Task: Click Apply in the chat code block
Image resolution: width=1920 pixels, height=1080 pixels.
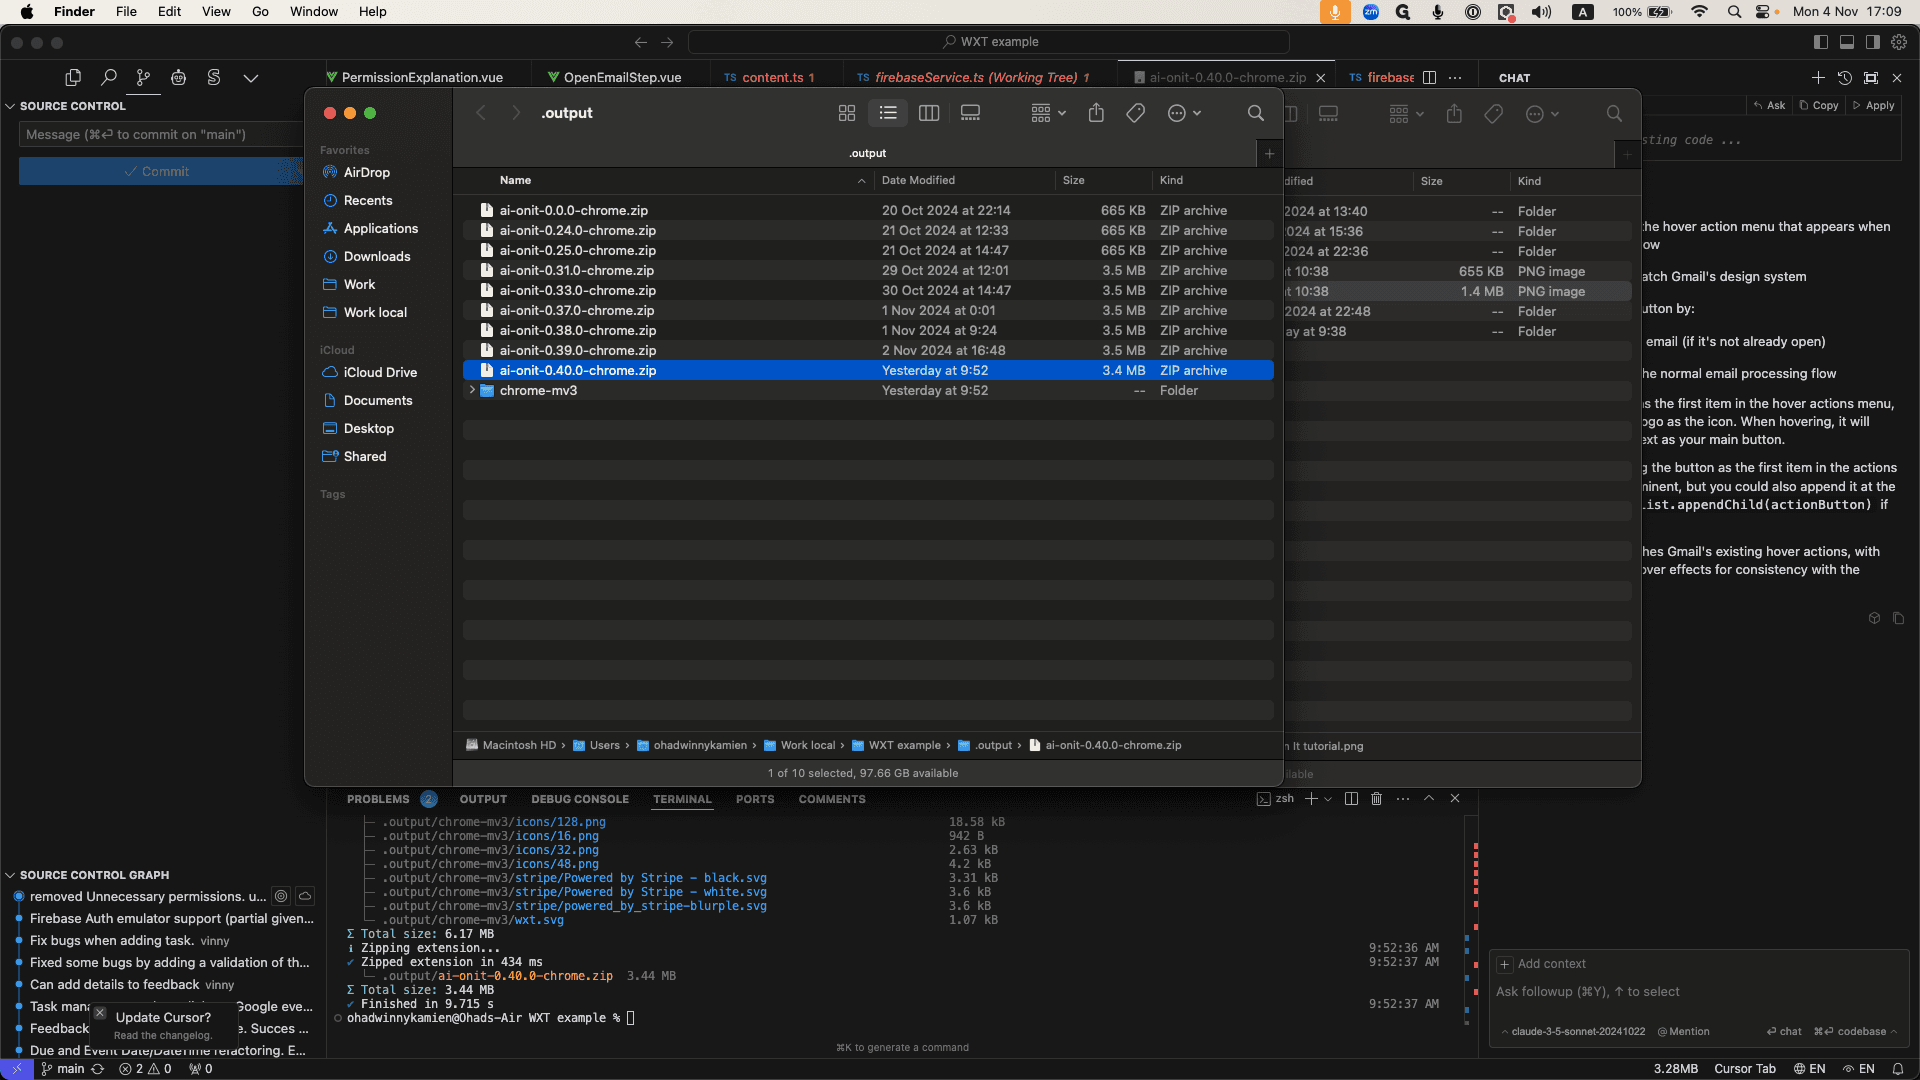Action: 1874,106
